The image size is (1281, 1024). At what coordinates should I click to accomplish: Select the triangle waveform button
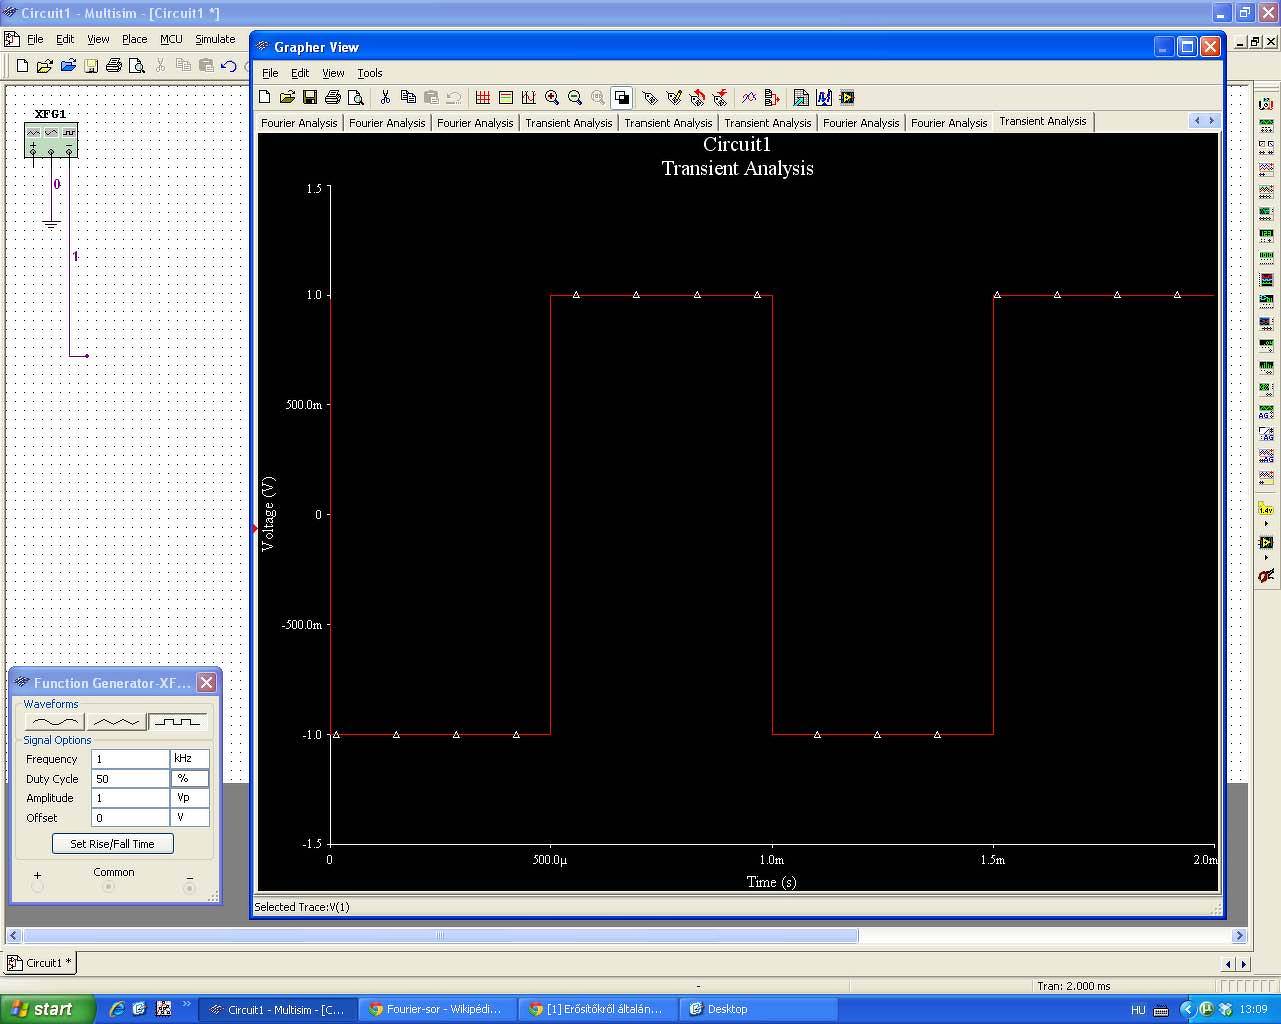(116, 721)
